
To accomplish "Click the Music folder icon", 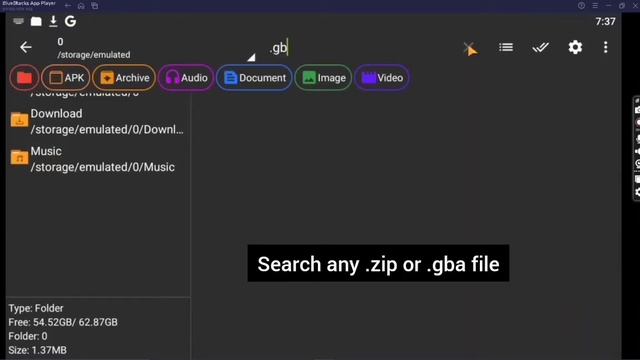I will 19,157.
